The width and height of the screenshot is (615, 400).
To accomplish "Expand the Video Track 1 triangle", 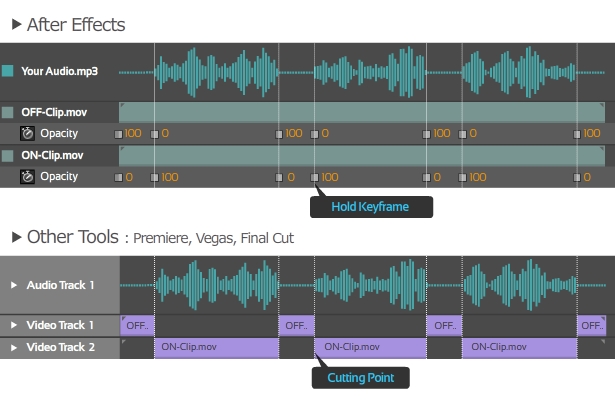I will pyautogui.click(x=14, y=325).
